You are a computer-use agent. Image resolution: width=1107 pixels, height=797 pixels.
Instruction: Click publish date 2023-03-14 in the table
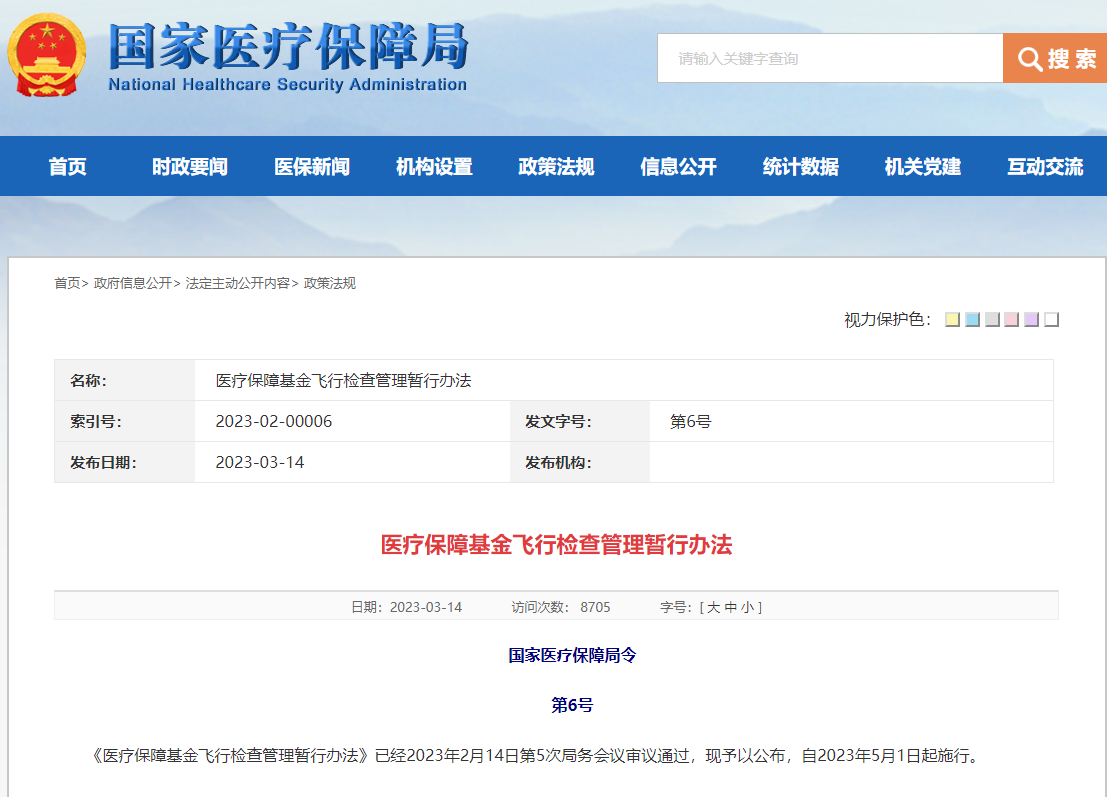pyautogui.click(x=260, y=462)
